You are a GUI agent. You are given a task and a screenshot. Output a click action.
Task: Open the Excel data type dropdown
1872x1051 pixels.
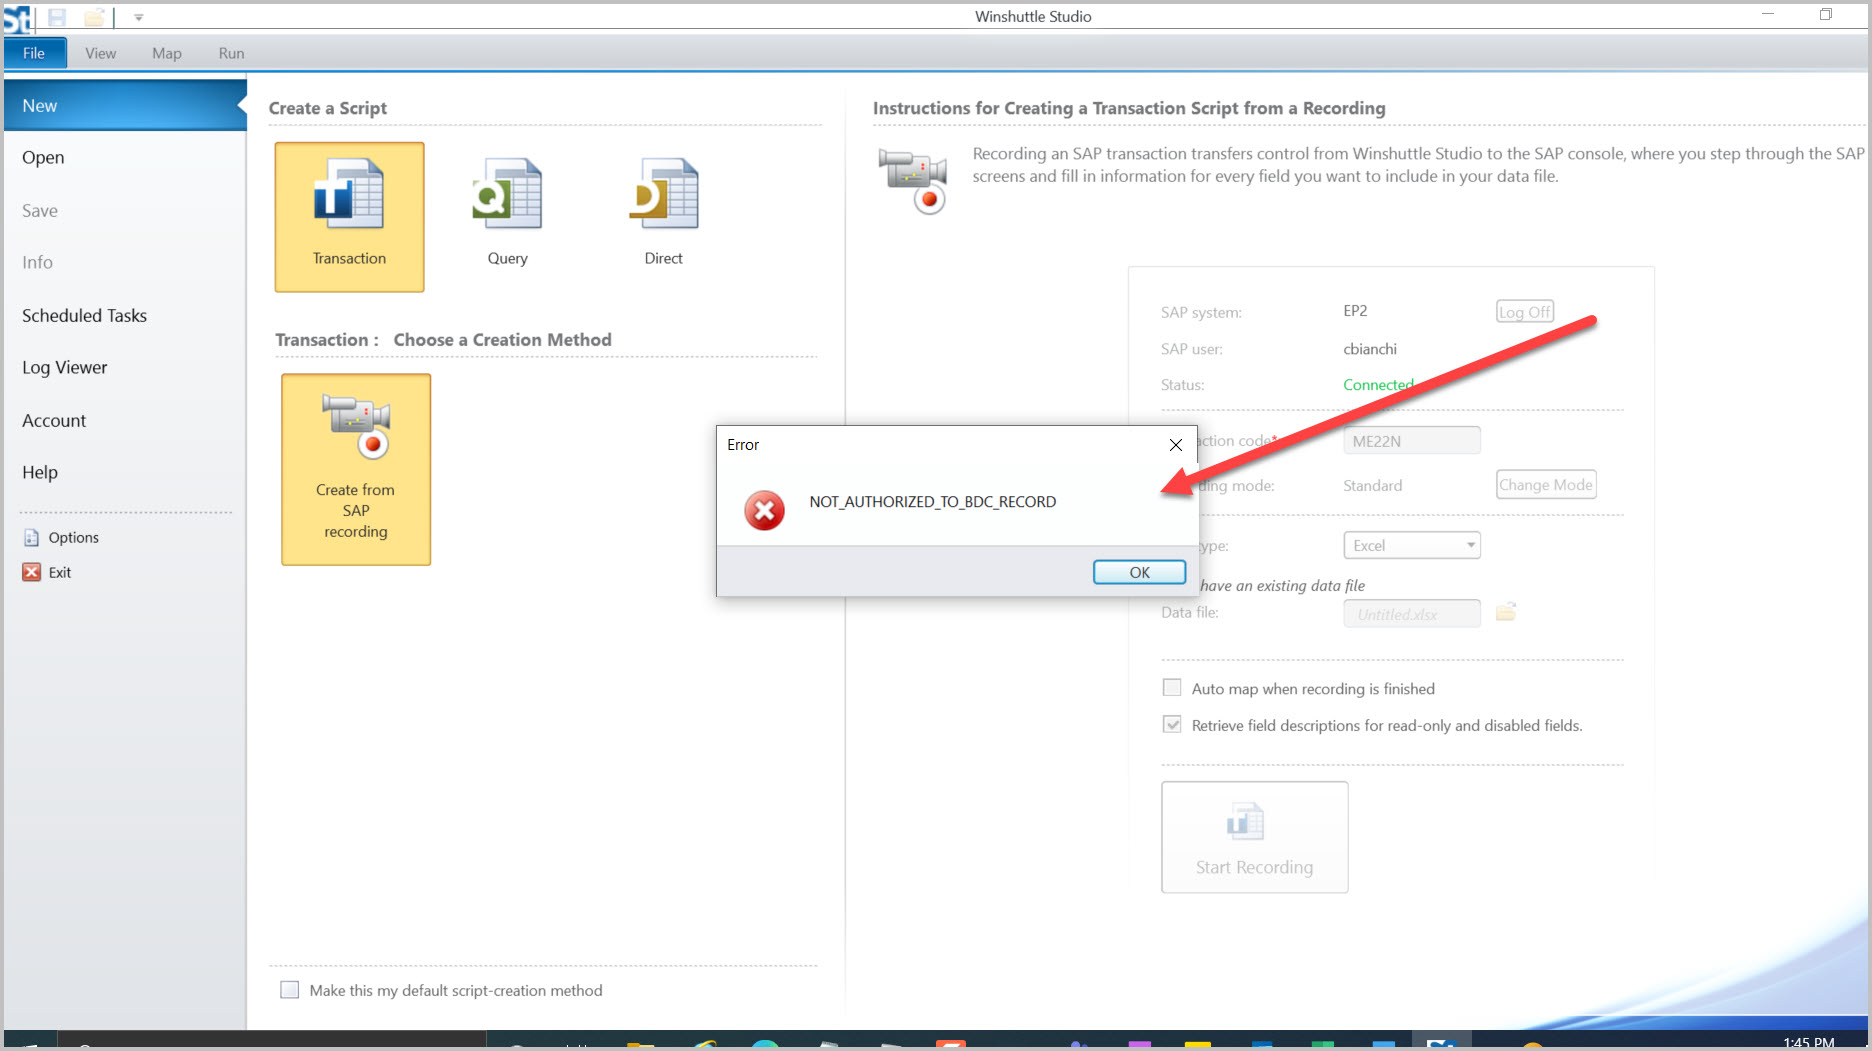coord(1411,545)
